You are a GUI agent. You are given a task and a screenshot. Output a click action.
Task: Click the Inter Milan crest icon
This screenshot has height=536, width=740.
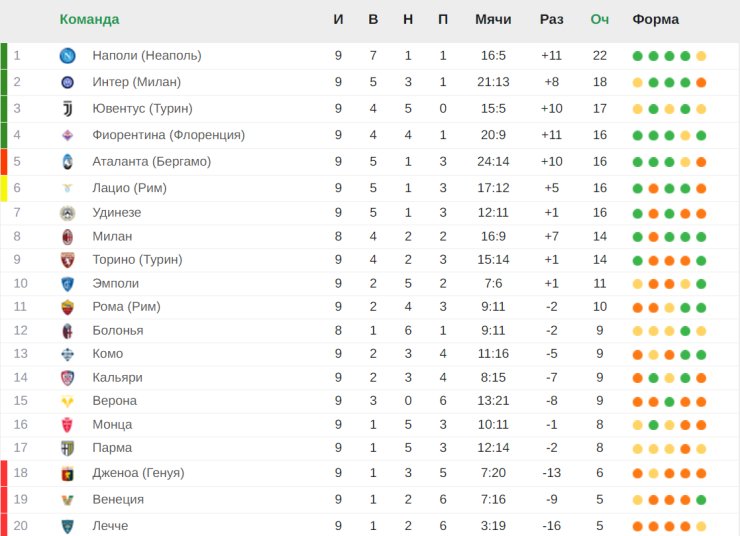click(67, 82)
